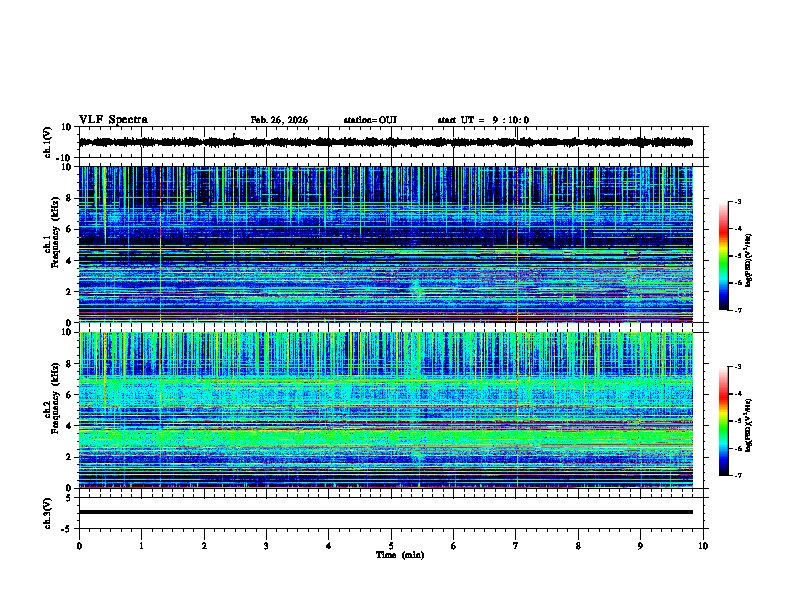Click the date text "Feb. 26, 2026"

click(279, 120)
